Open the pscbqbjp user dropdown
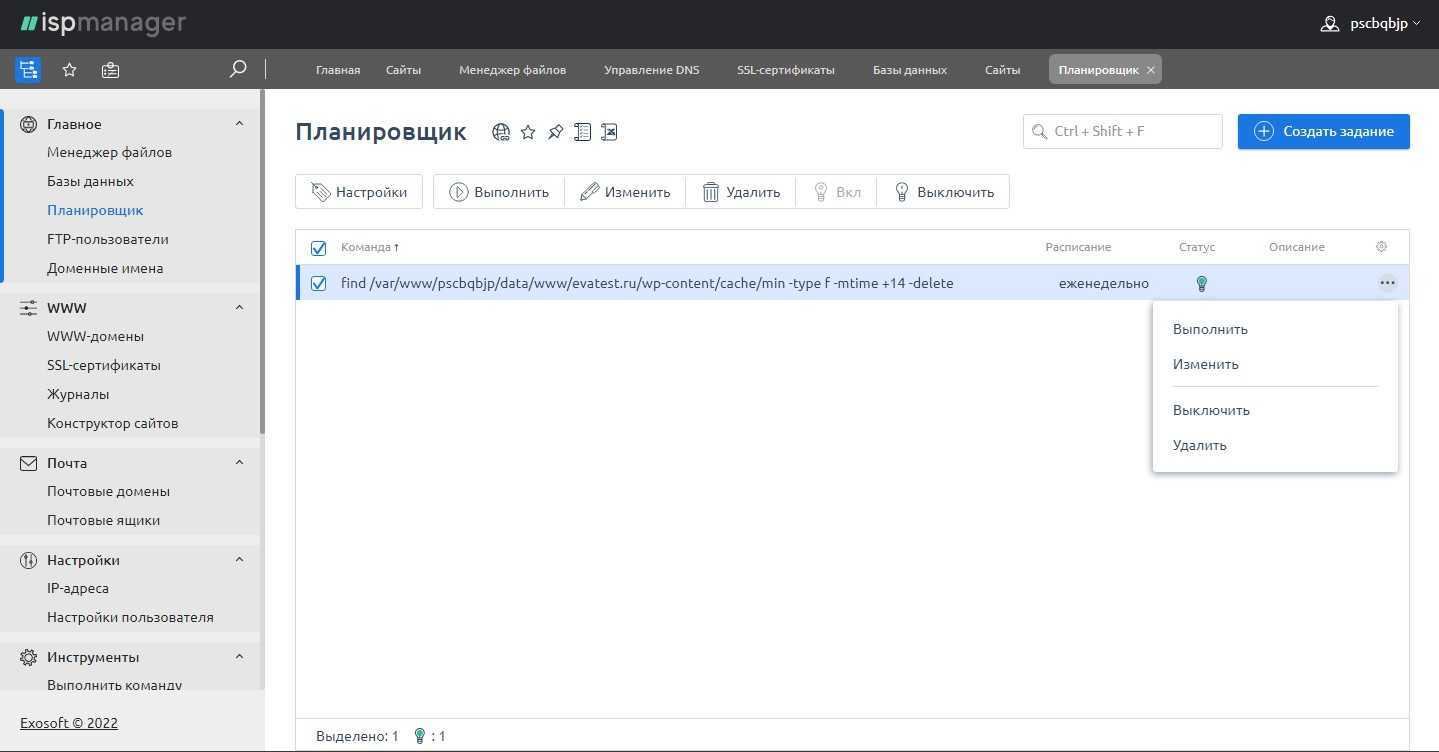This screenshot has width=1439, height=752. 1370,24
